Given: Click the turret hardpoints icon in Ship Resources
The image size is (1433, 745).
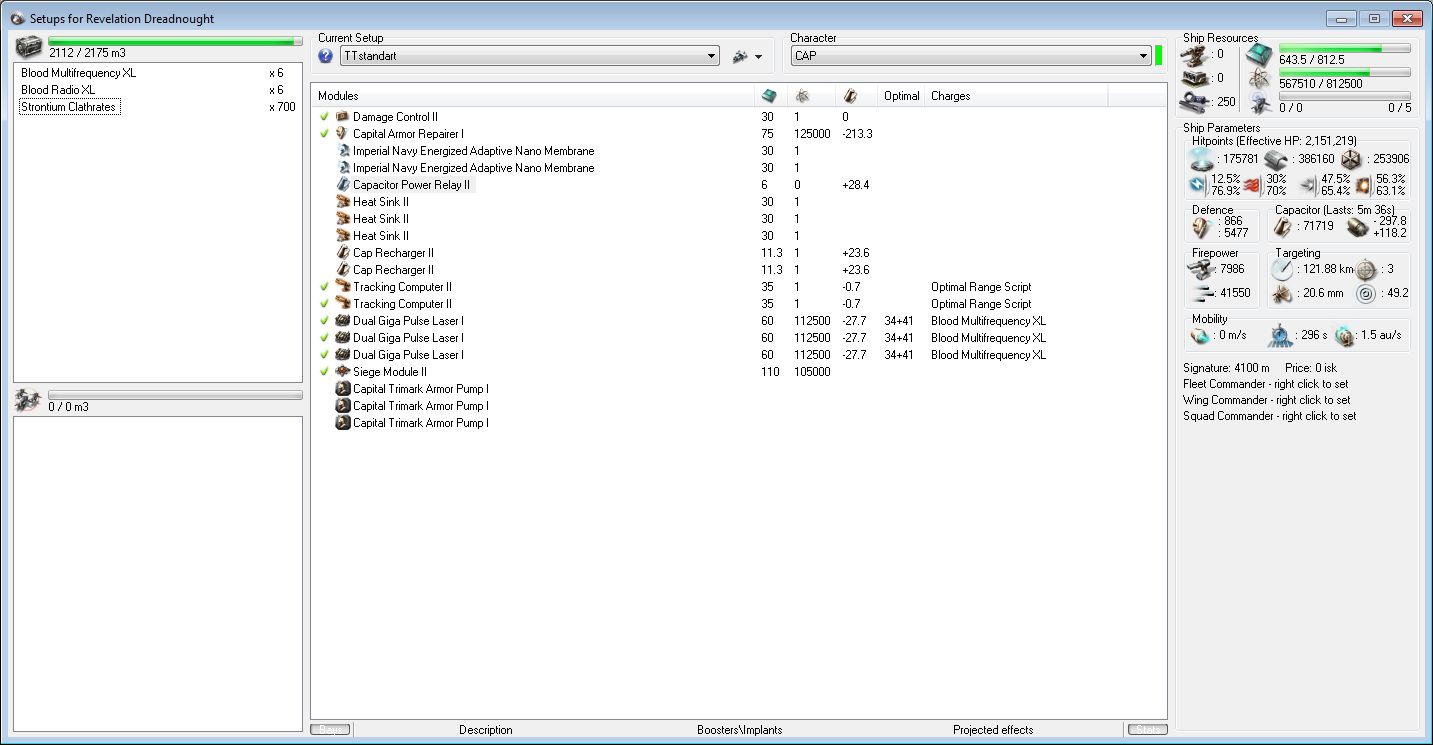Looking at the screenshot, I should click(1192, 54).
